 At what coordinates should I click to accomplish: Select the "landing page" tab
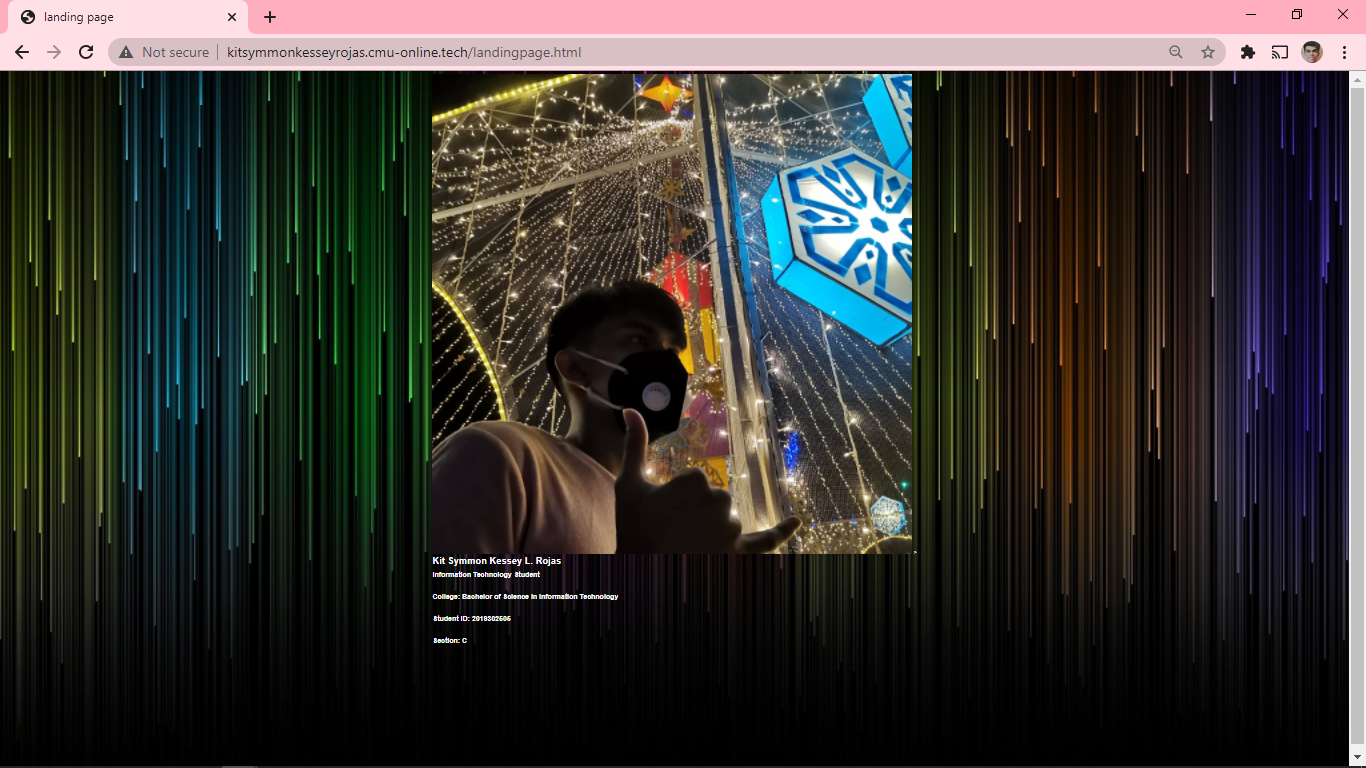[x=120, y=17]
